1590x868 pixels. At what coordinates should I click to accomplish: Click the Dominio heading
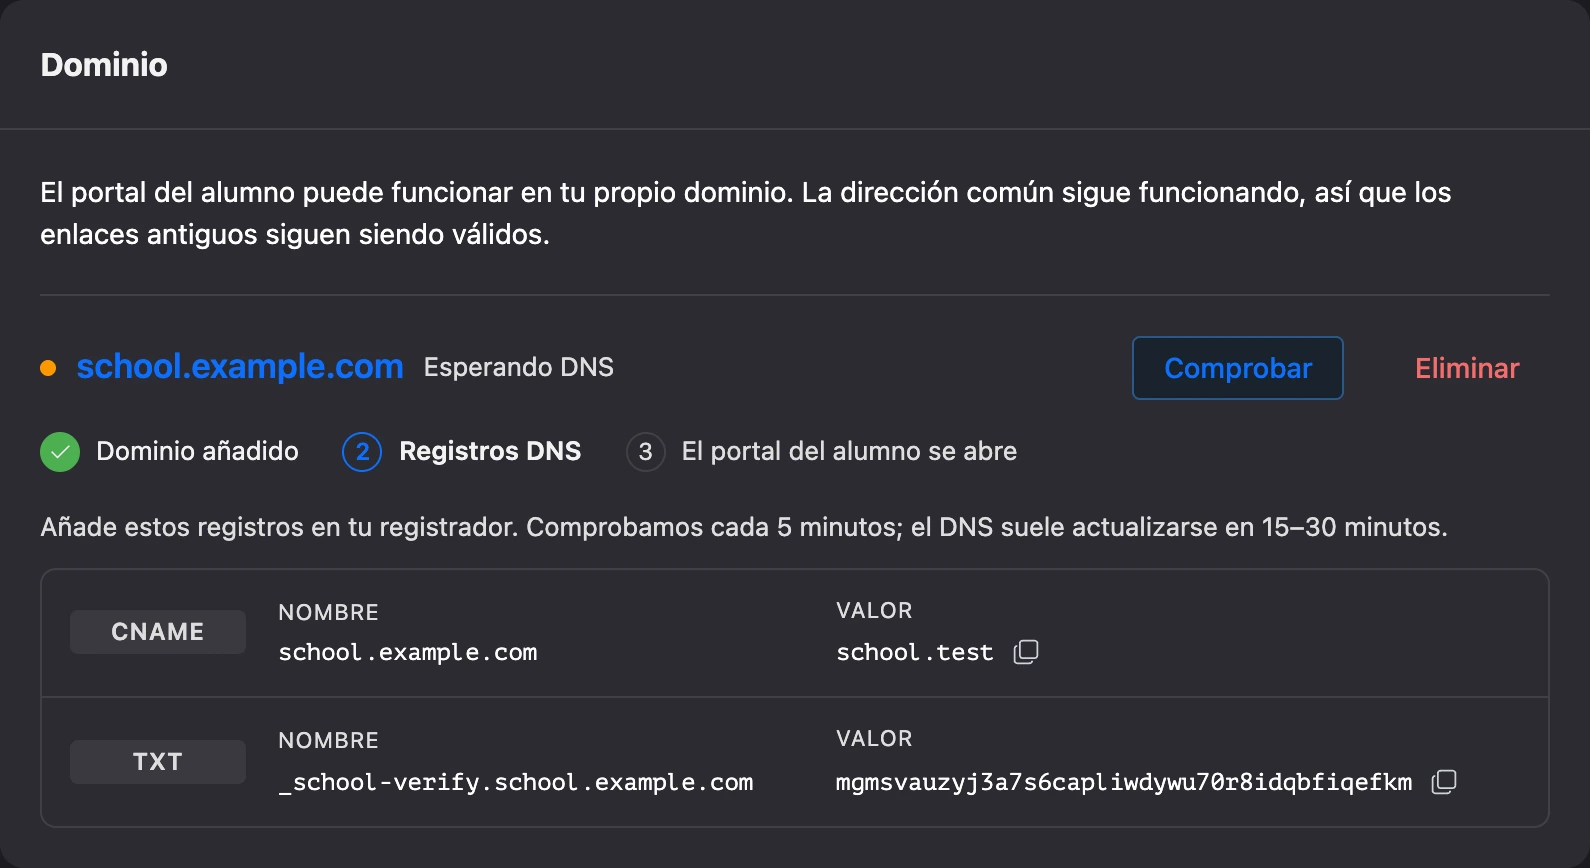coord(104,65)
